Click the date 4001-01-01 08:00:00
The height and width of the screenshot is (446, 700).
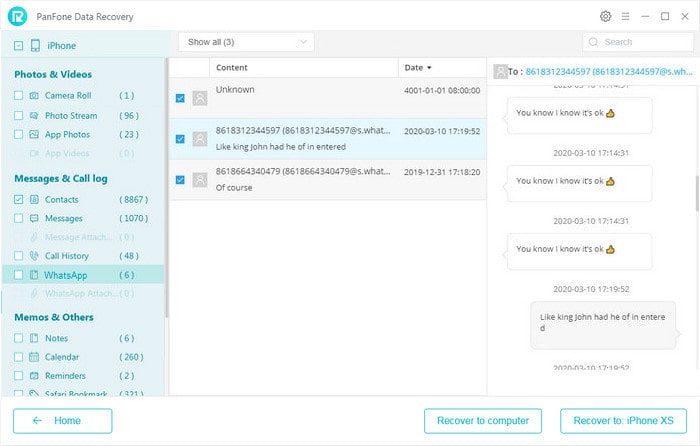pyautogui.click(x=442, y=90)
